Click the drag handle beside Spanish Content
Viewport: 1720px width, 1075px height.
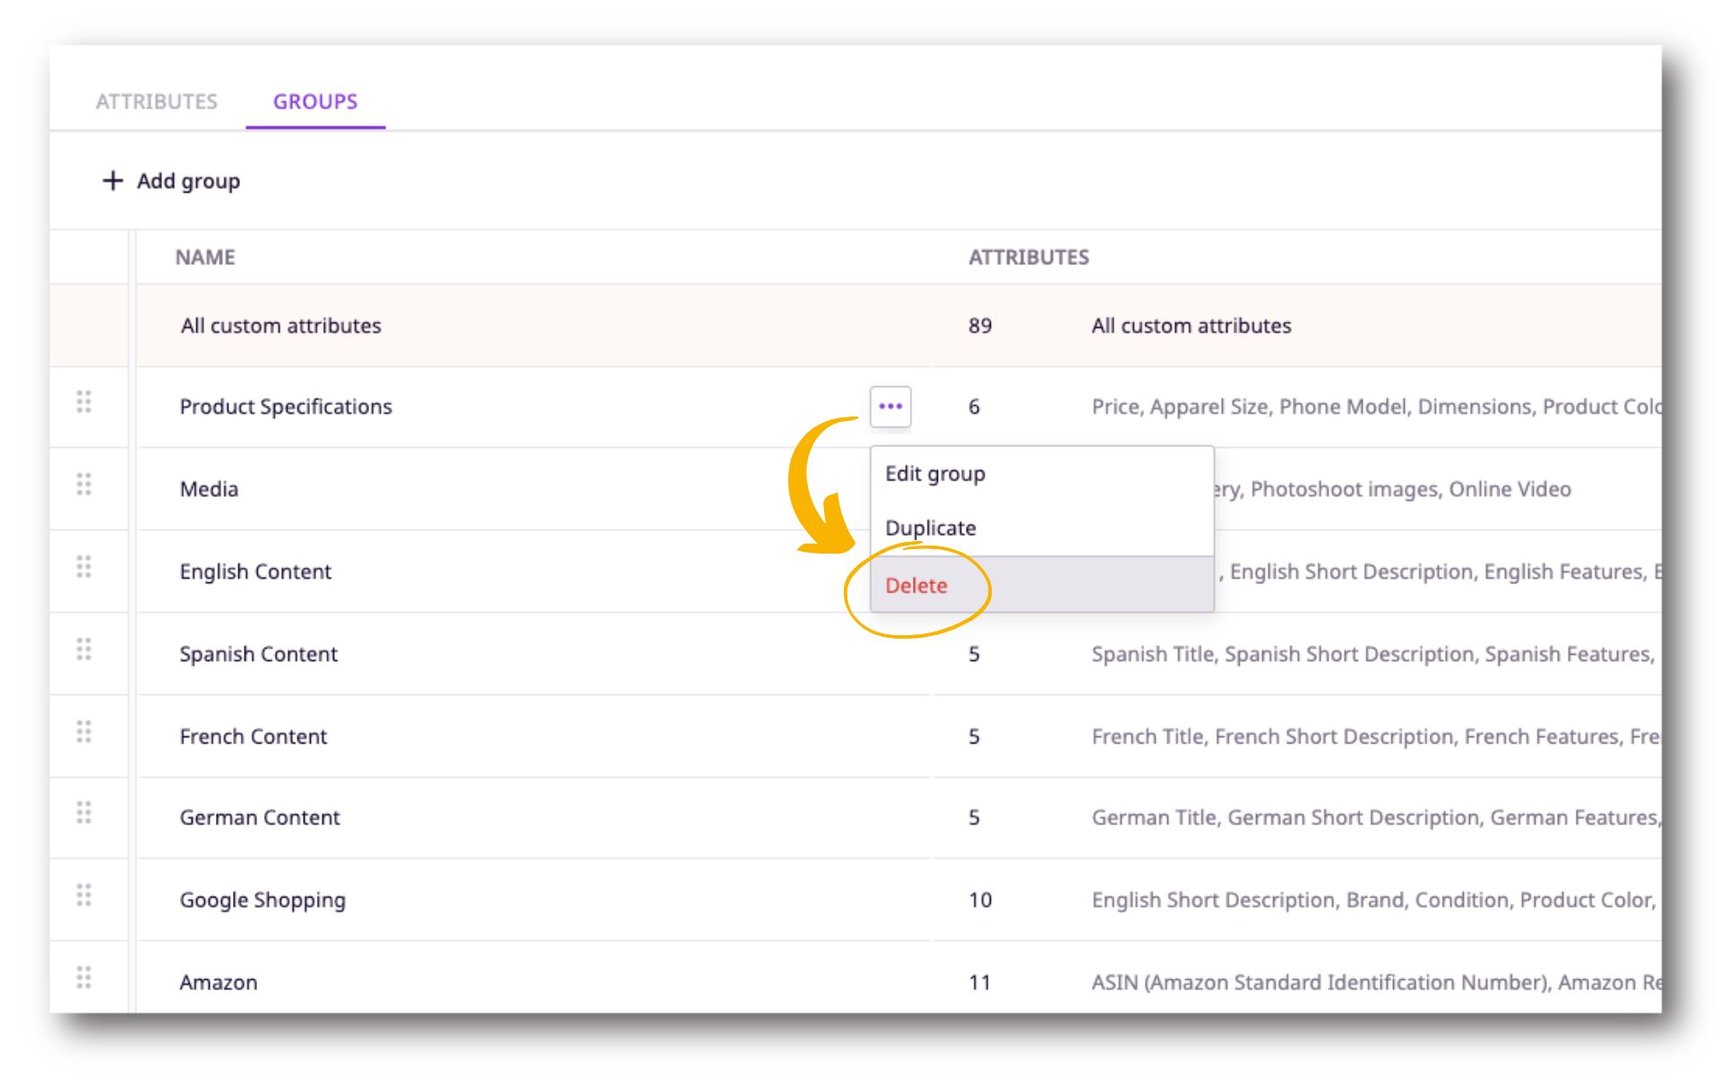coord(85,649)
